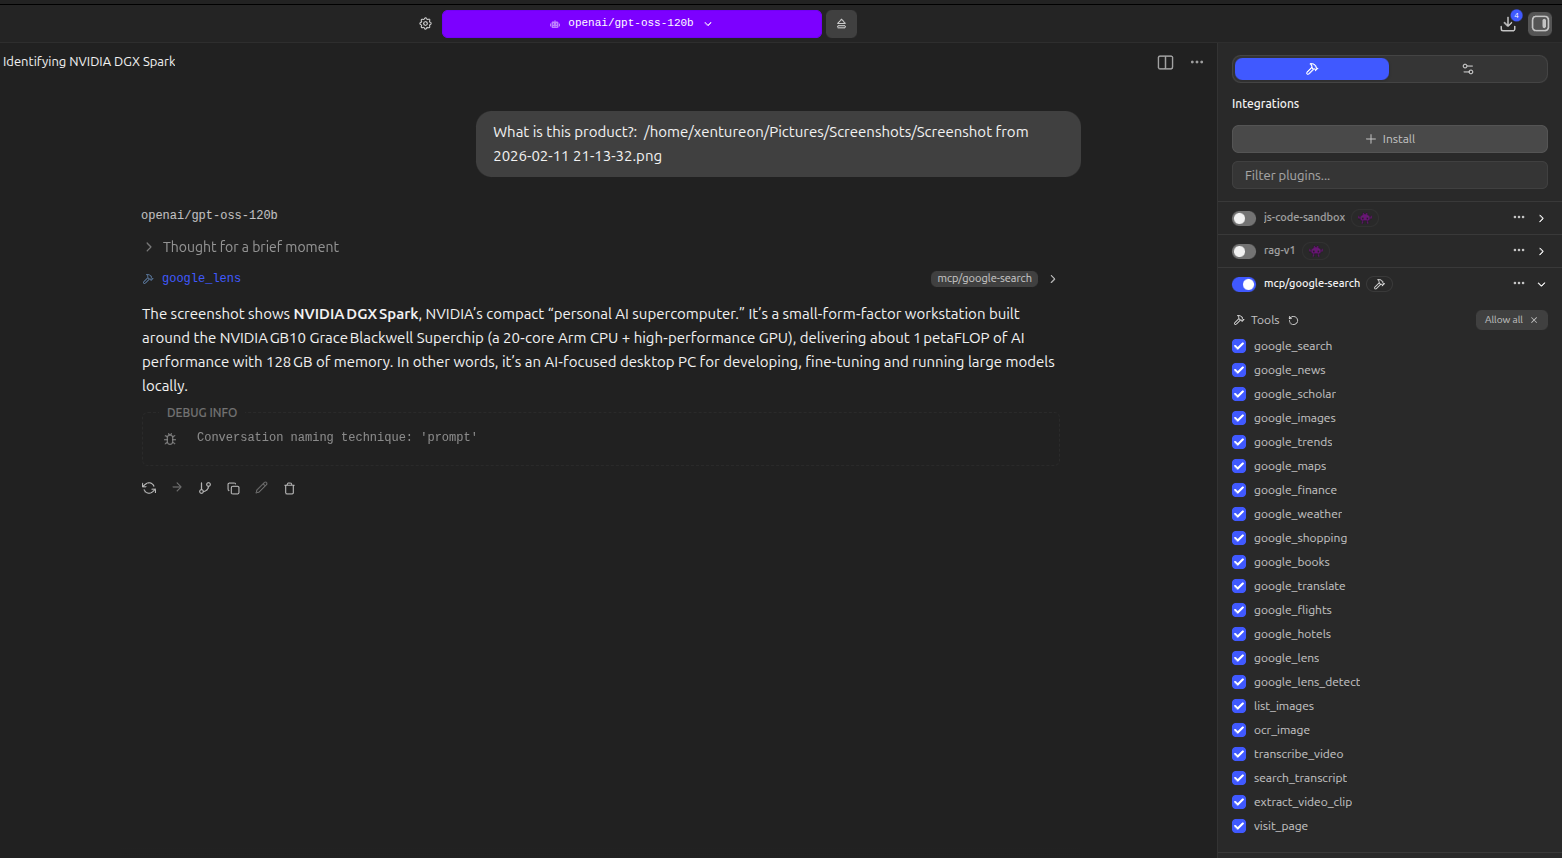The width and height of the screenshot is (1562, 858).
Task: Uncheck the google_shopping checkbox
Action: (x=1239, y=538)
